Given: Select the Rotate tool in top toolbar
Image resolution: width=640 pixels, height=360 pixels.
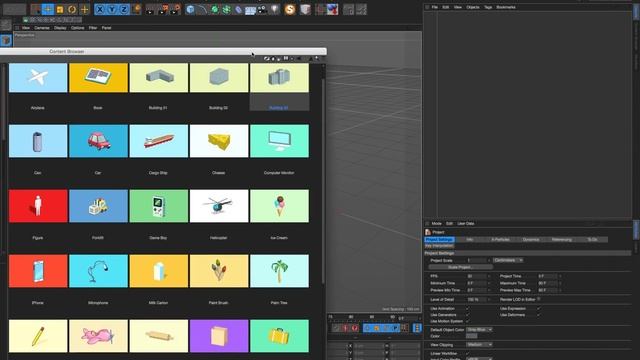Looking at the screenshot, I should pos(72,9).
